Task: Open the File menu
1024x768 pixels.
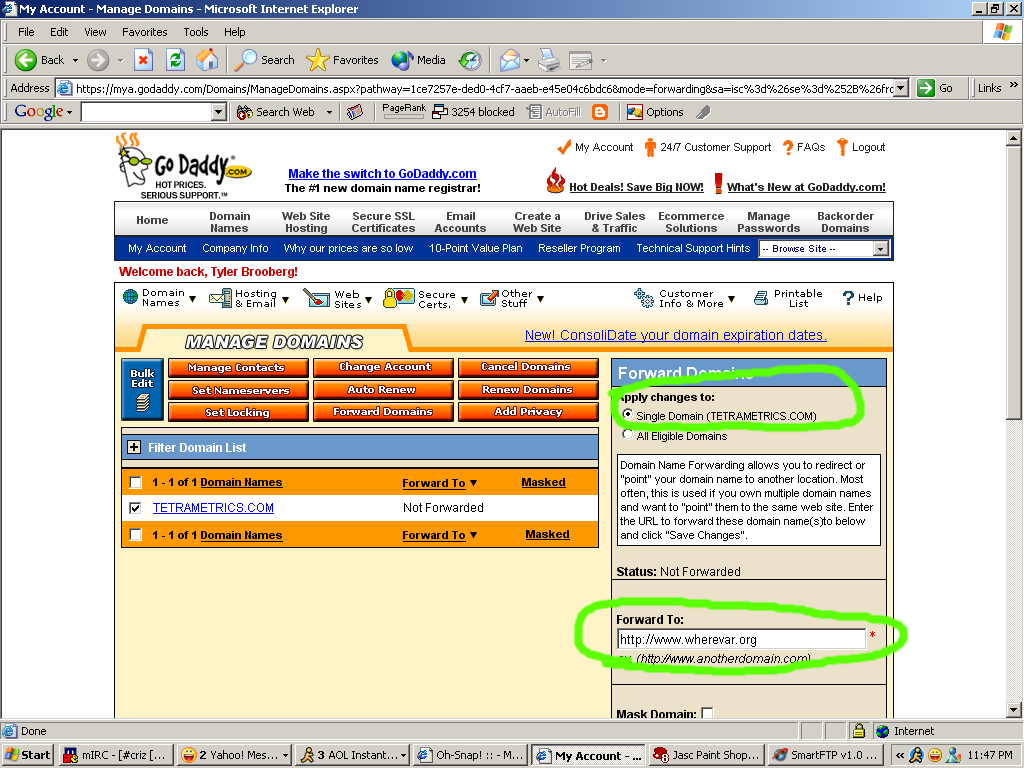Action: tap(26, 32)
